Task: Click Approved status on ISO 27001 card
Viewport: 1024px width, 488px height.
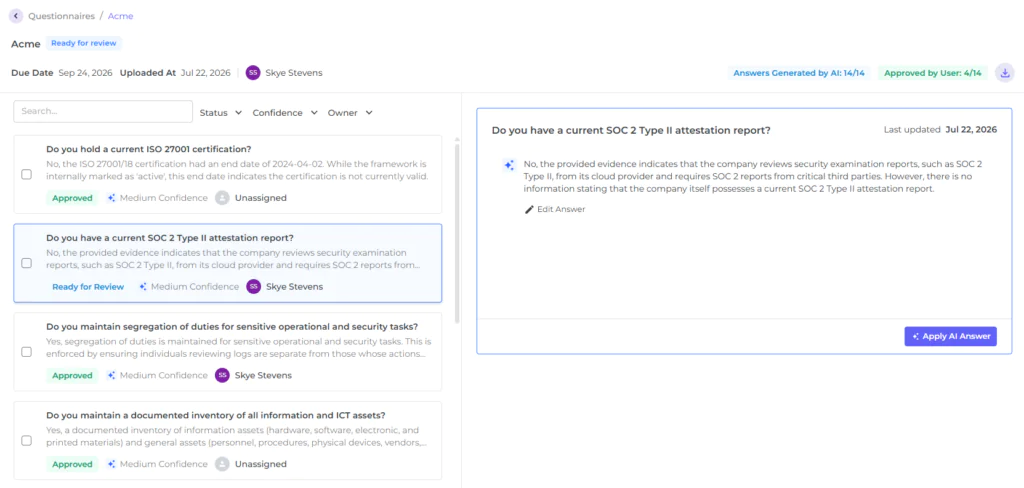Action: (x=72, y=198)
